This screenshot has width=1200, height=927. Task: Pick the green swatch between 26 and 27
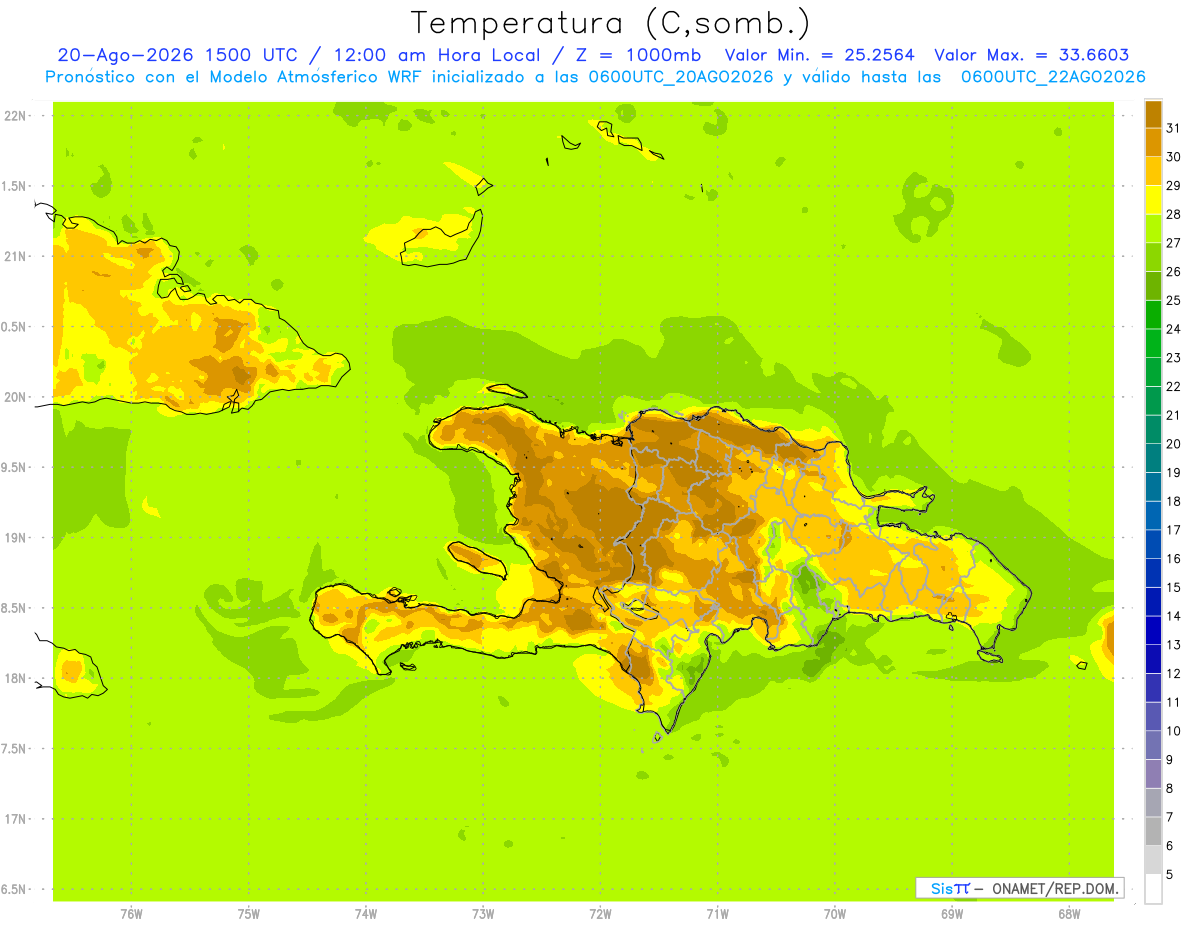tap(1153, 256)
